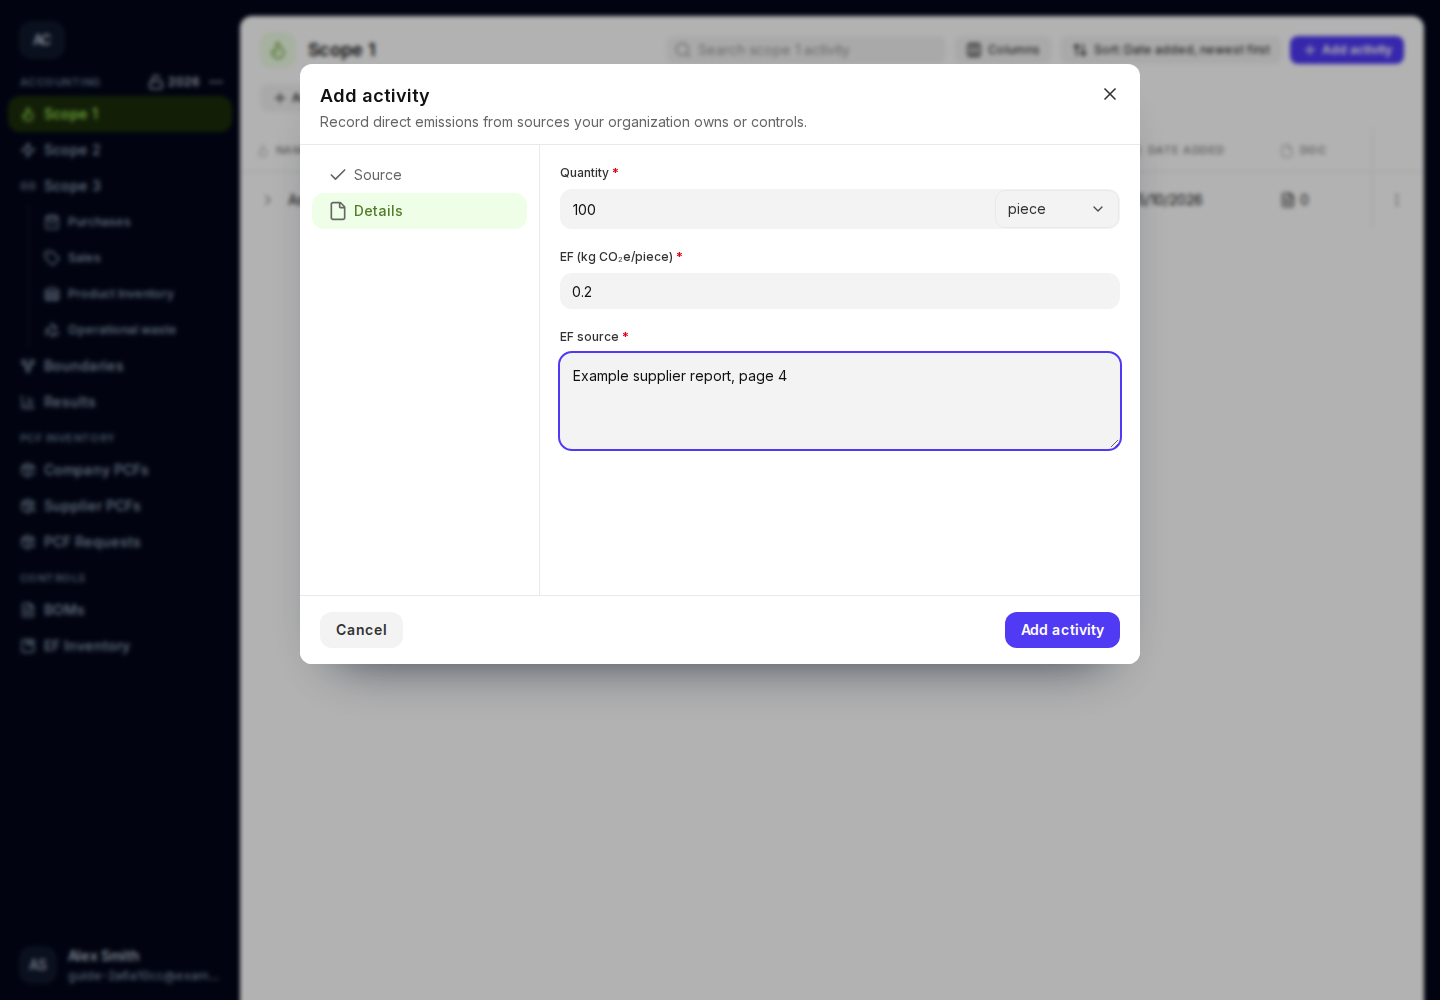
Task: Click the Supplier PCFs icon in sidebar
Action: click(x=28, y=506)
